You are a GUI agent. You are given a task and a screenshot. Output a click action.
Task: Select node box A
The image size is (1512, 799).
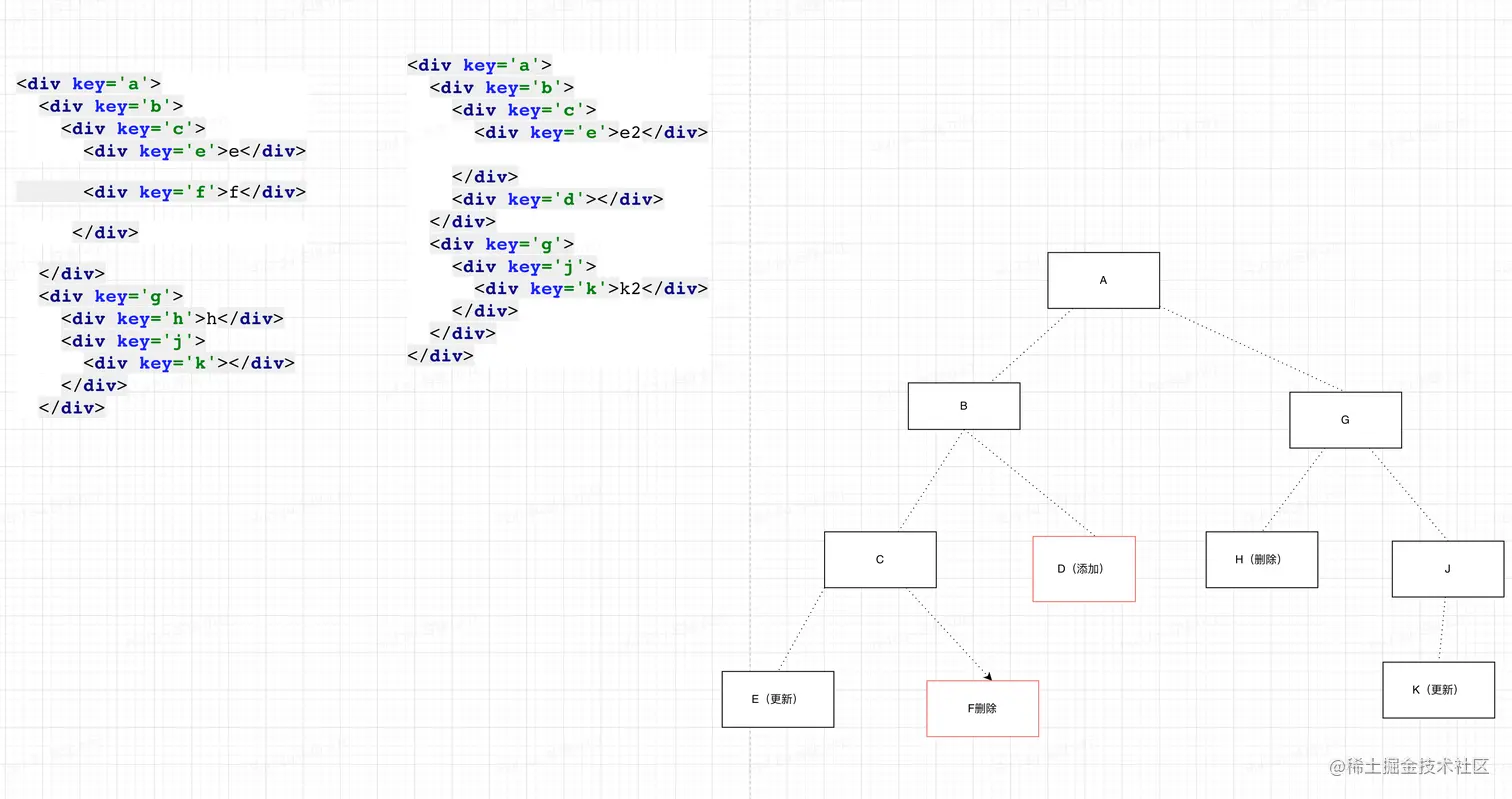(x=1103, y=280)
